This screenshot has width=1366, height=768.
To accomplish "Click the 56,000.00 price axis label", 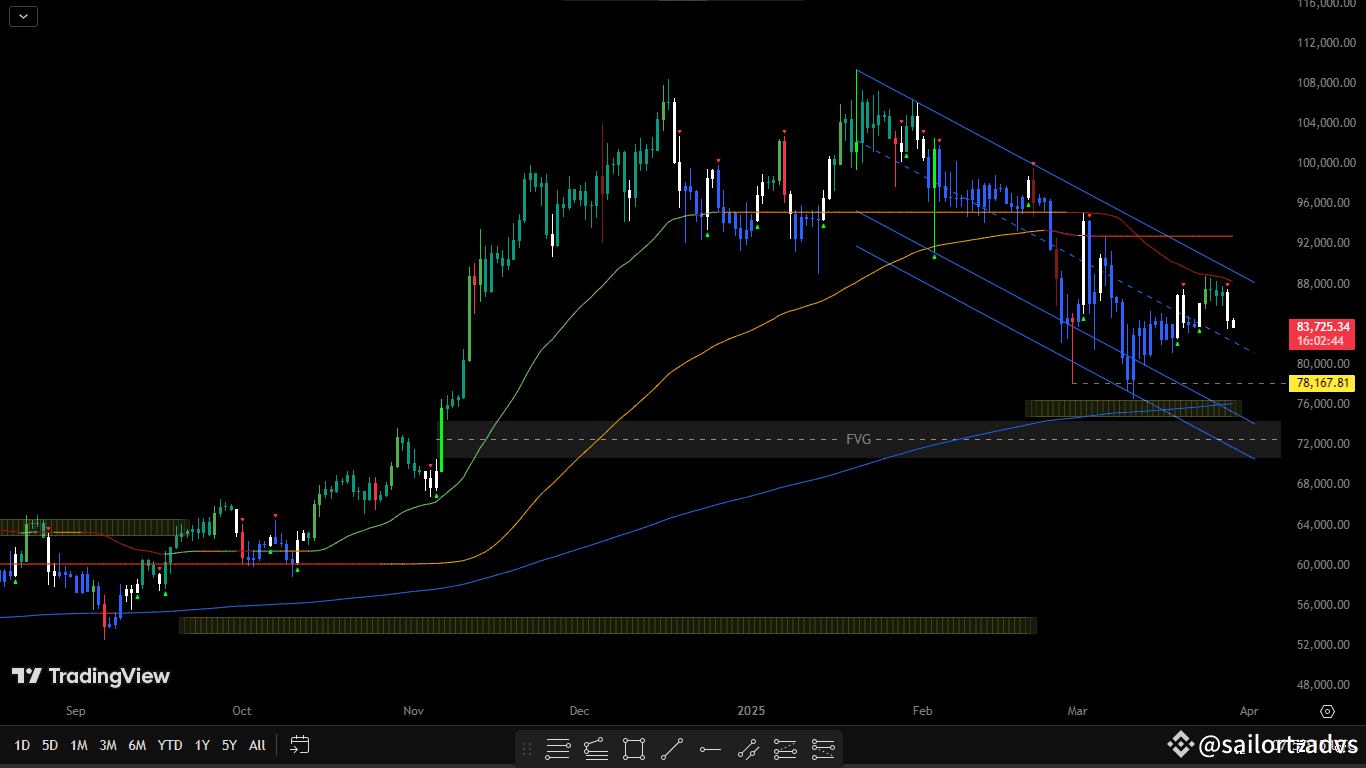I will coord(1322,604).
